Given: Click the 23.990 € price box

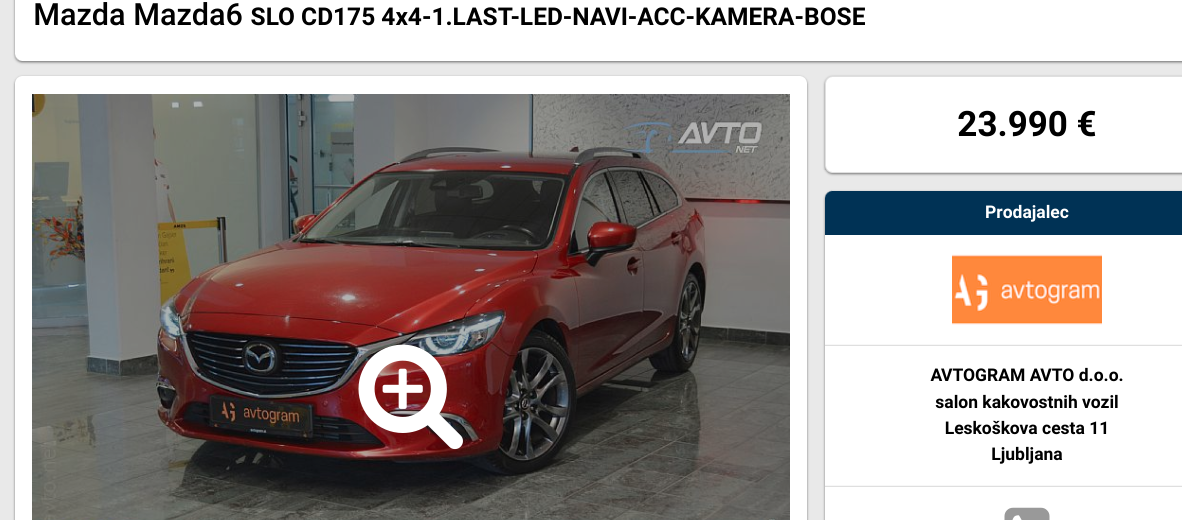Looking at the screenshot, I should click(1003, 124).
